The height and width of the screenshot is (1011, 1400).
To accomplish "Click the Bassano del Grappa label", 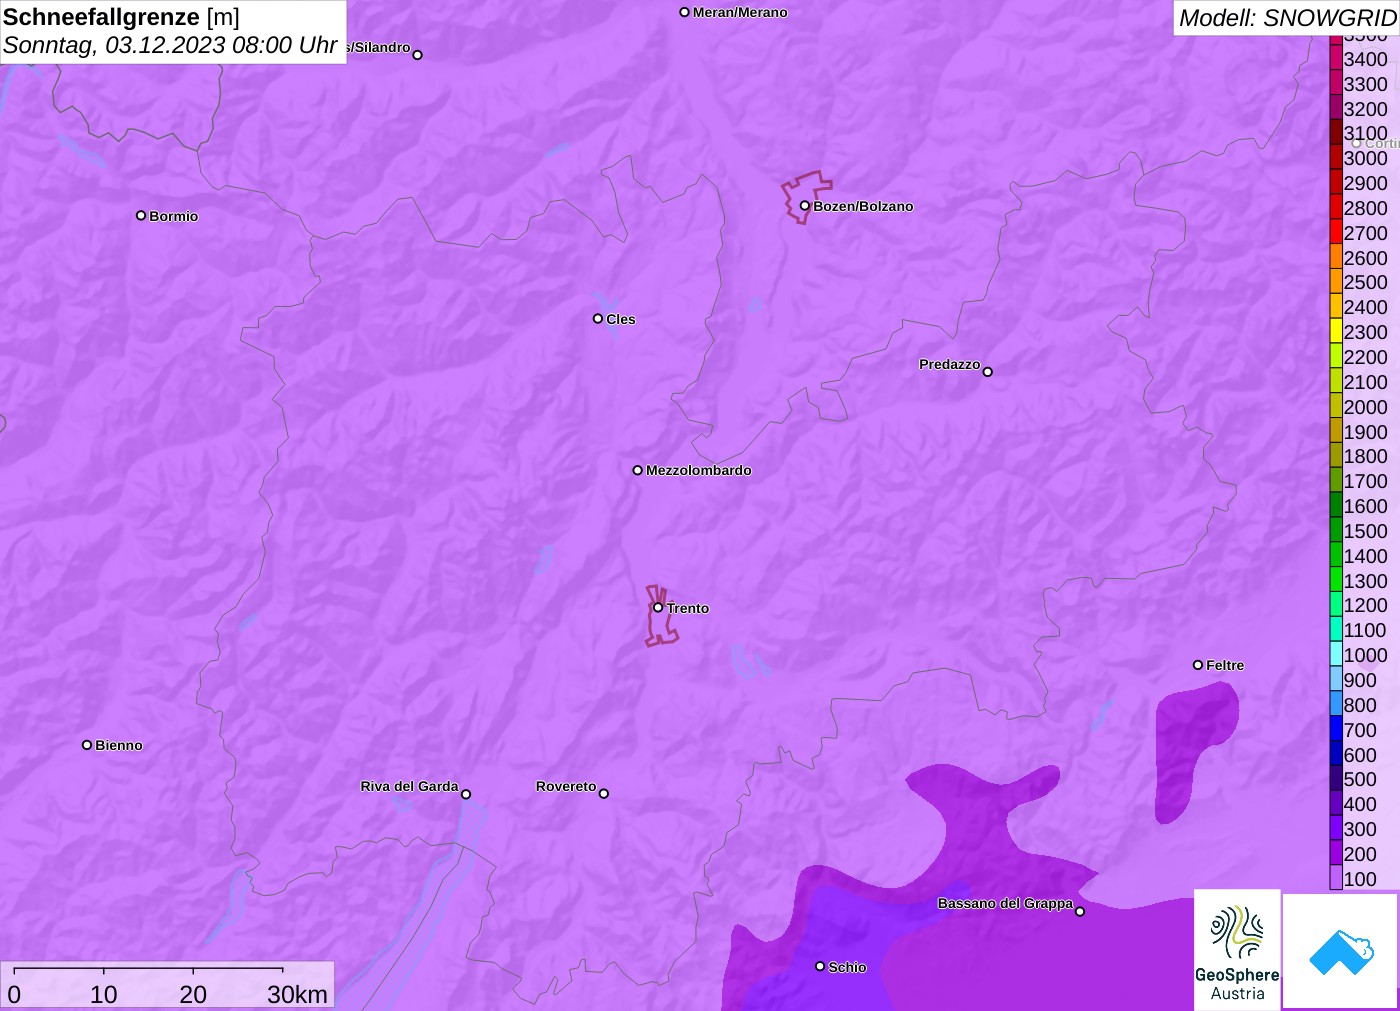I will pos(1005,903).
